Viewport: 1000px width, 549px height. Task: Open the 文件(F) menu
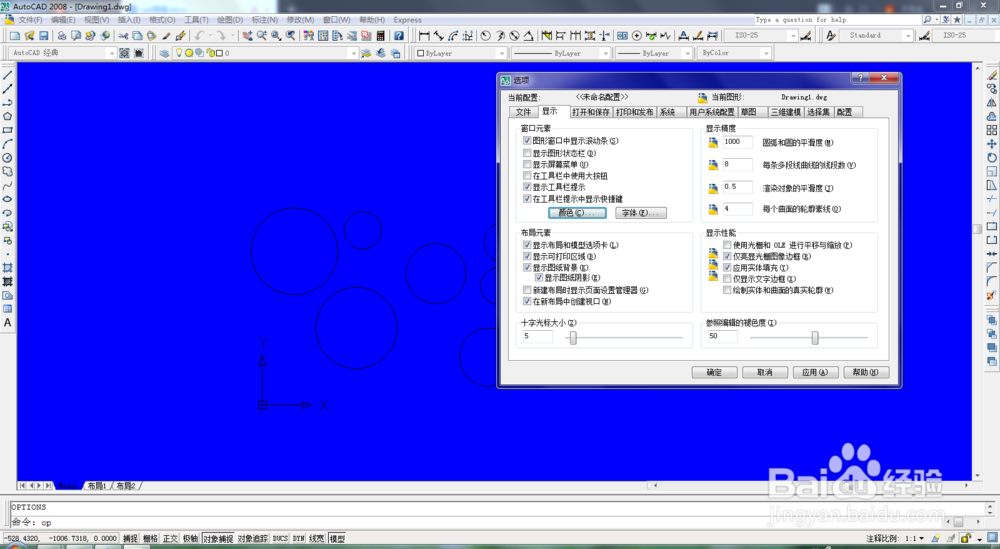31,20
